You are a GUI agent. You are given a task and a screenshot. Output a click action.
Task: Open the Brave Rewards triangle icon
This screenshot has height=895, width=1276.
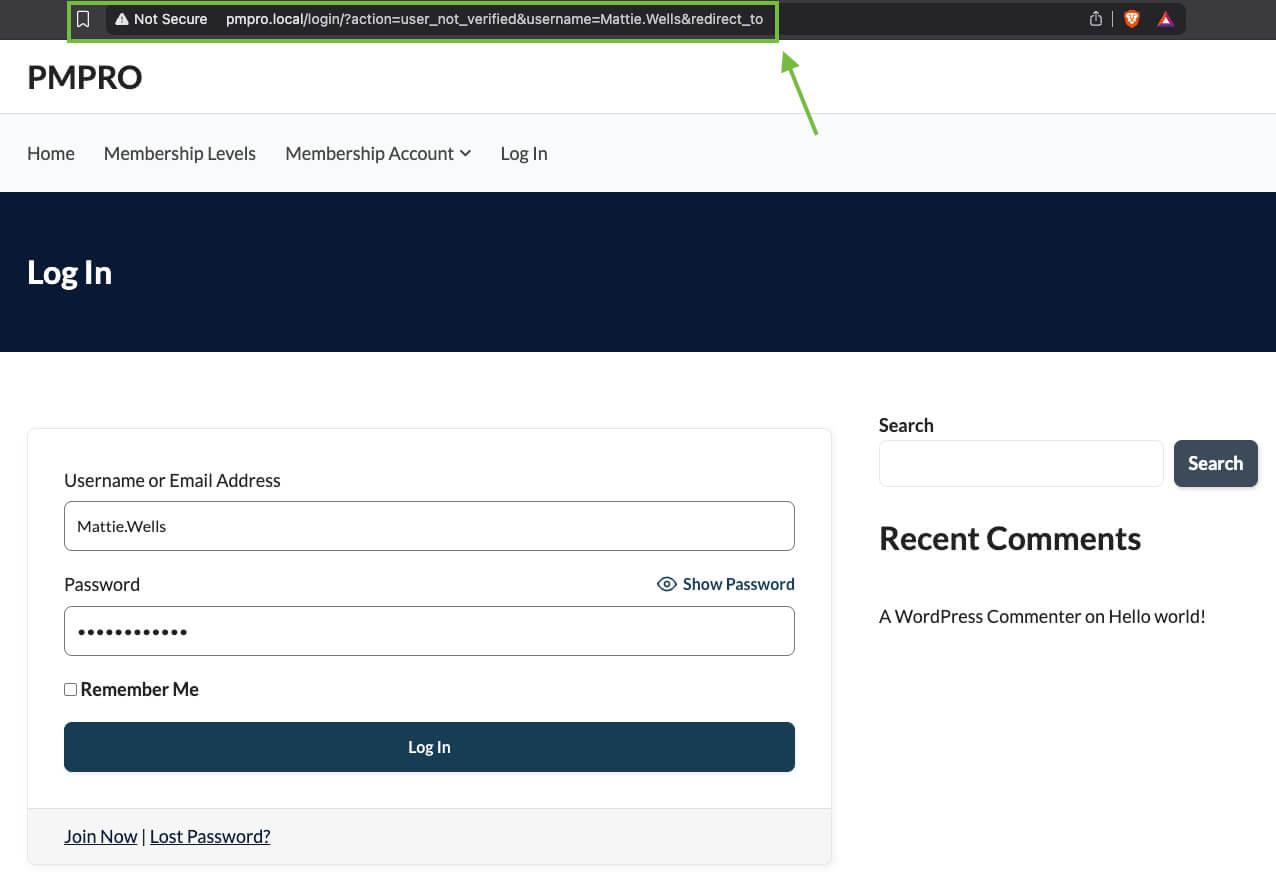point(1165,18)
